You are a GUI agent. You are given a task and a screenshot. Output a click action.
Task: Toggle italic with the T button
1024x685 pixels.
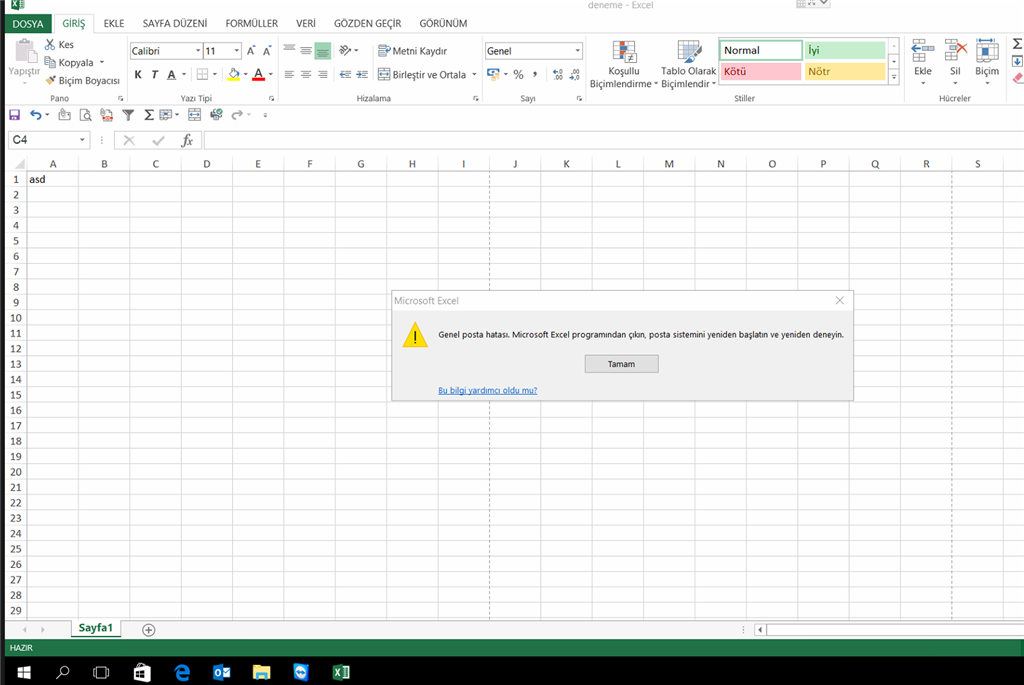point(155,74)
